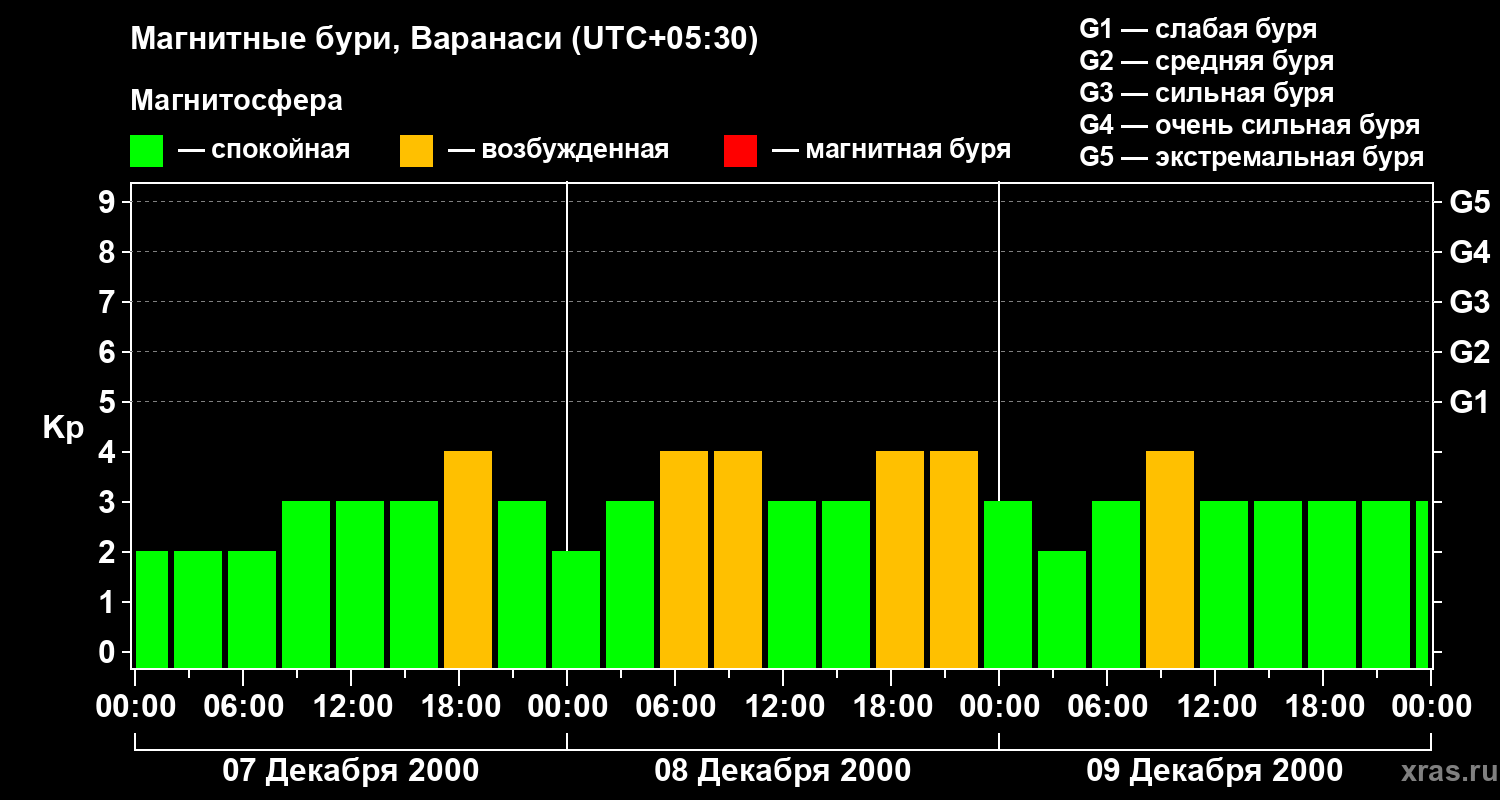
Task: Select the '08 Декабря 2000' date label
Action: point(782,771)
